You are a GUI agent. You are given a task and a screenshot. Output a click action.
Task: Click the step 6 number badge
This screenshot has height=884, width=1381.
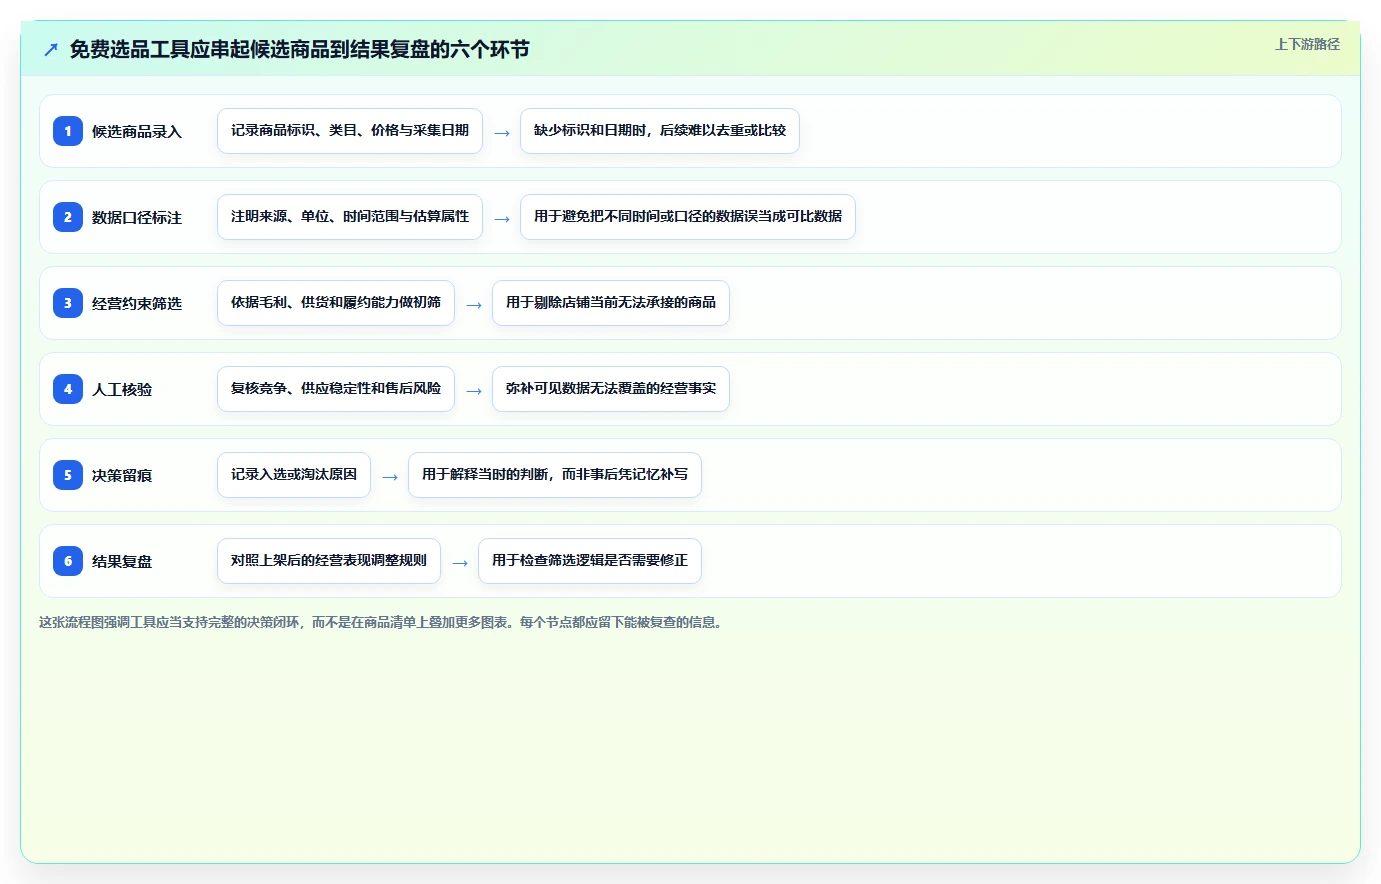tap(68, 561)
